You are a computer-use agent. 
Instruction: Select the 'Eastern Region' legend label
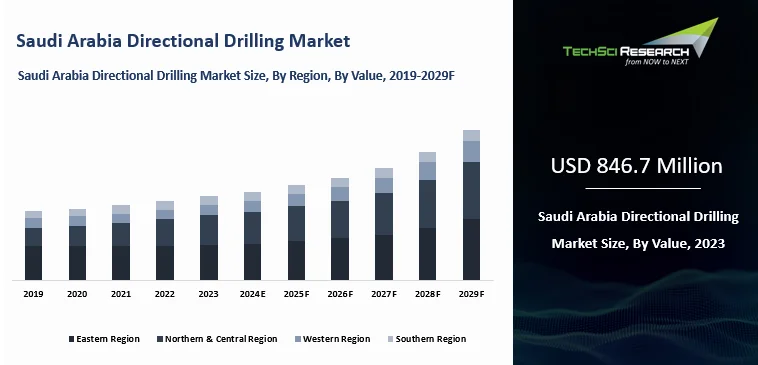pyautogui.click(x=108, y=339)
